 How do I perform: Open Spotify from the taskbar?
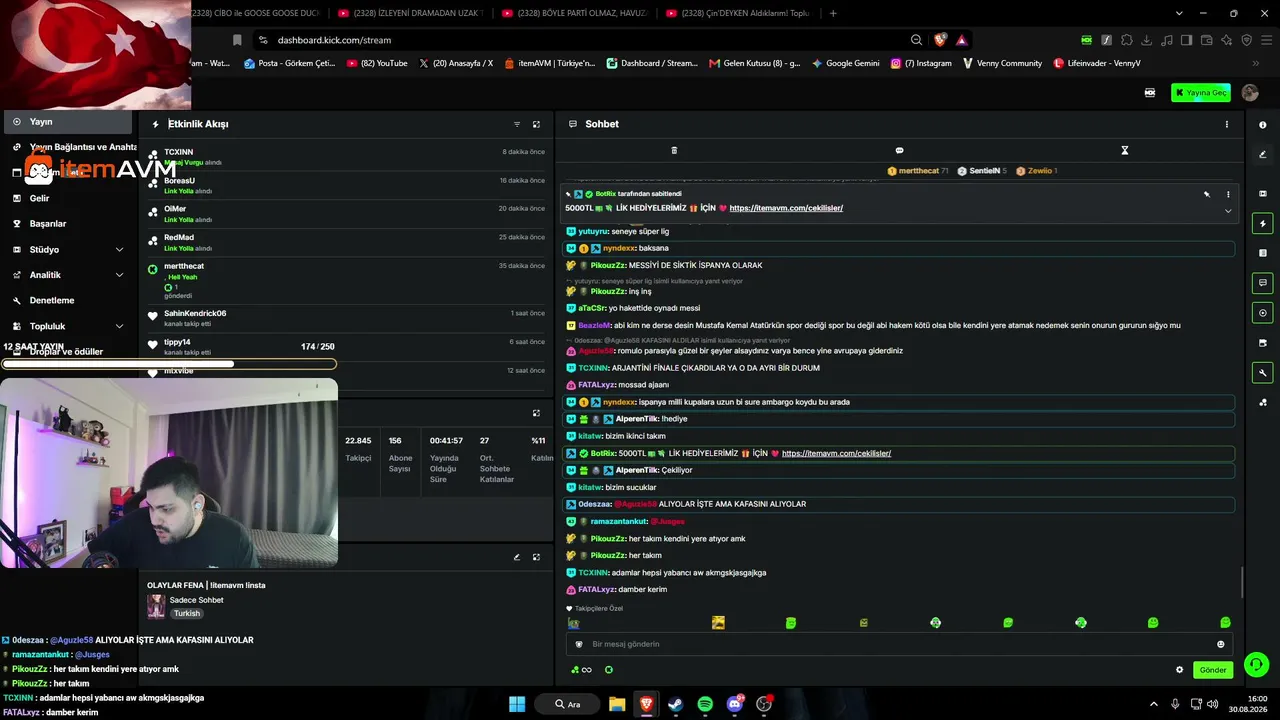(705, 704)
